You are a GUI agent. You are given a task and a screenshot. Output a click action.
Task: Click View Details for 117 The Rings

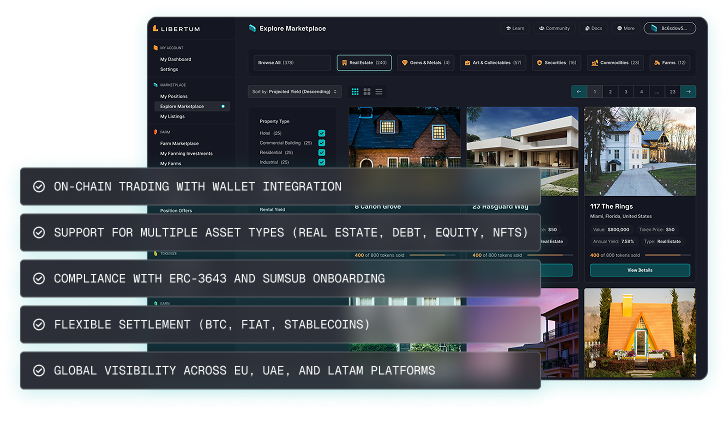point(640,270)
